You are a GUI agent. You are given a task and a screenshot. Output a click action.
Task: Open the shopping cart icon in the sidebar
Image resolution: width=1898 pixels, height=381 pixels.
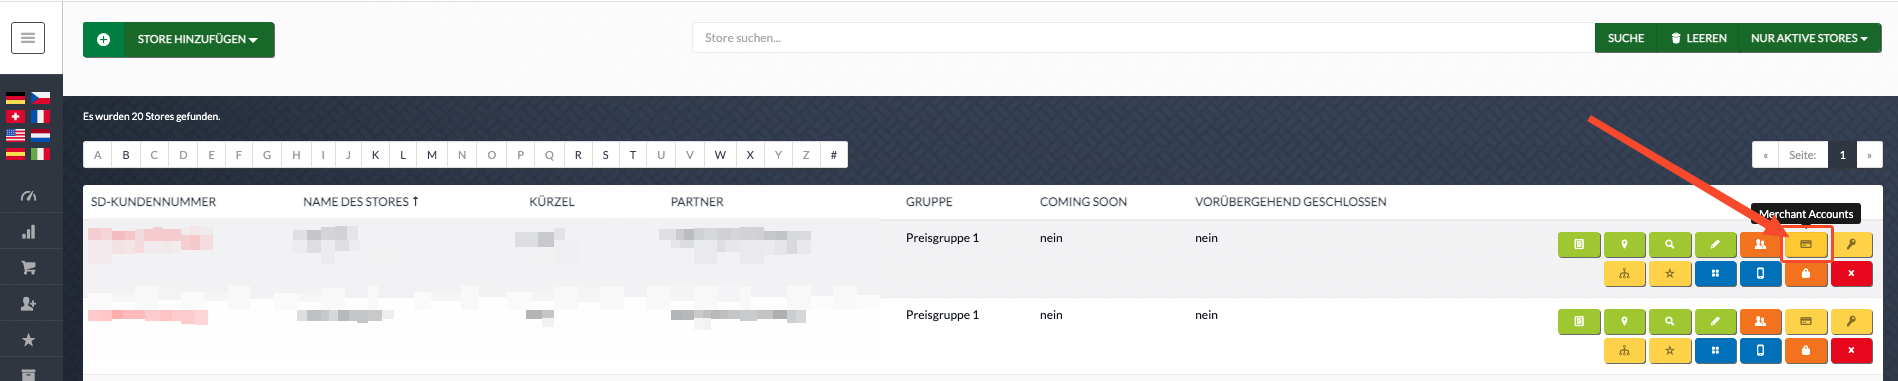(28, 268)
